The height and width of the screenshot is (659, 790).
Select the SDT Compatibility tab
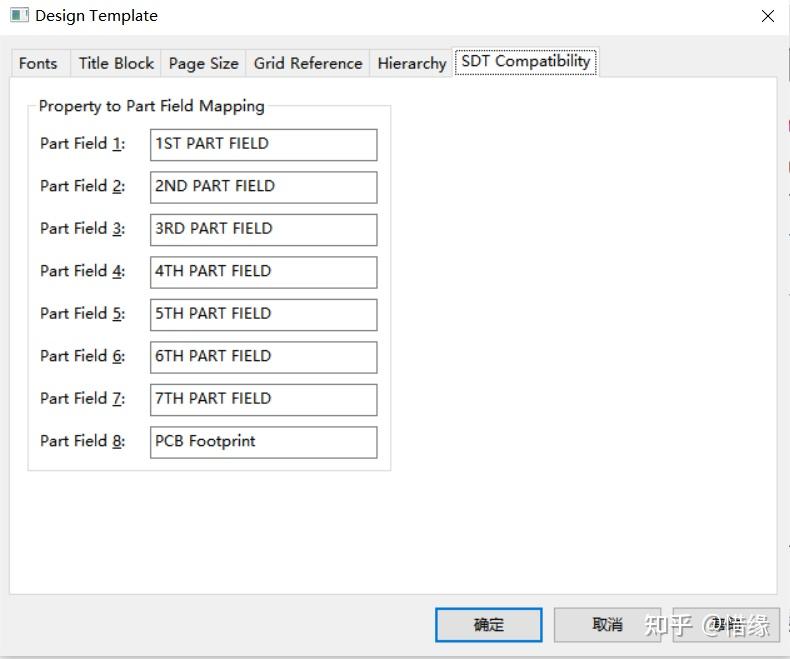pyautogui.click(x=525, y=61)
